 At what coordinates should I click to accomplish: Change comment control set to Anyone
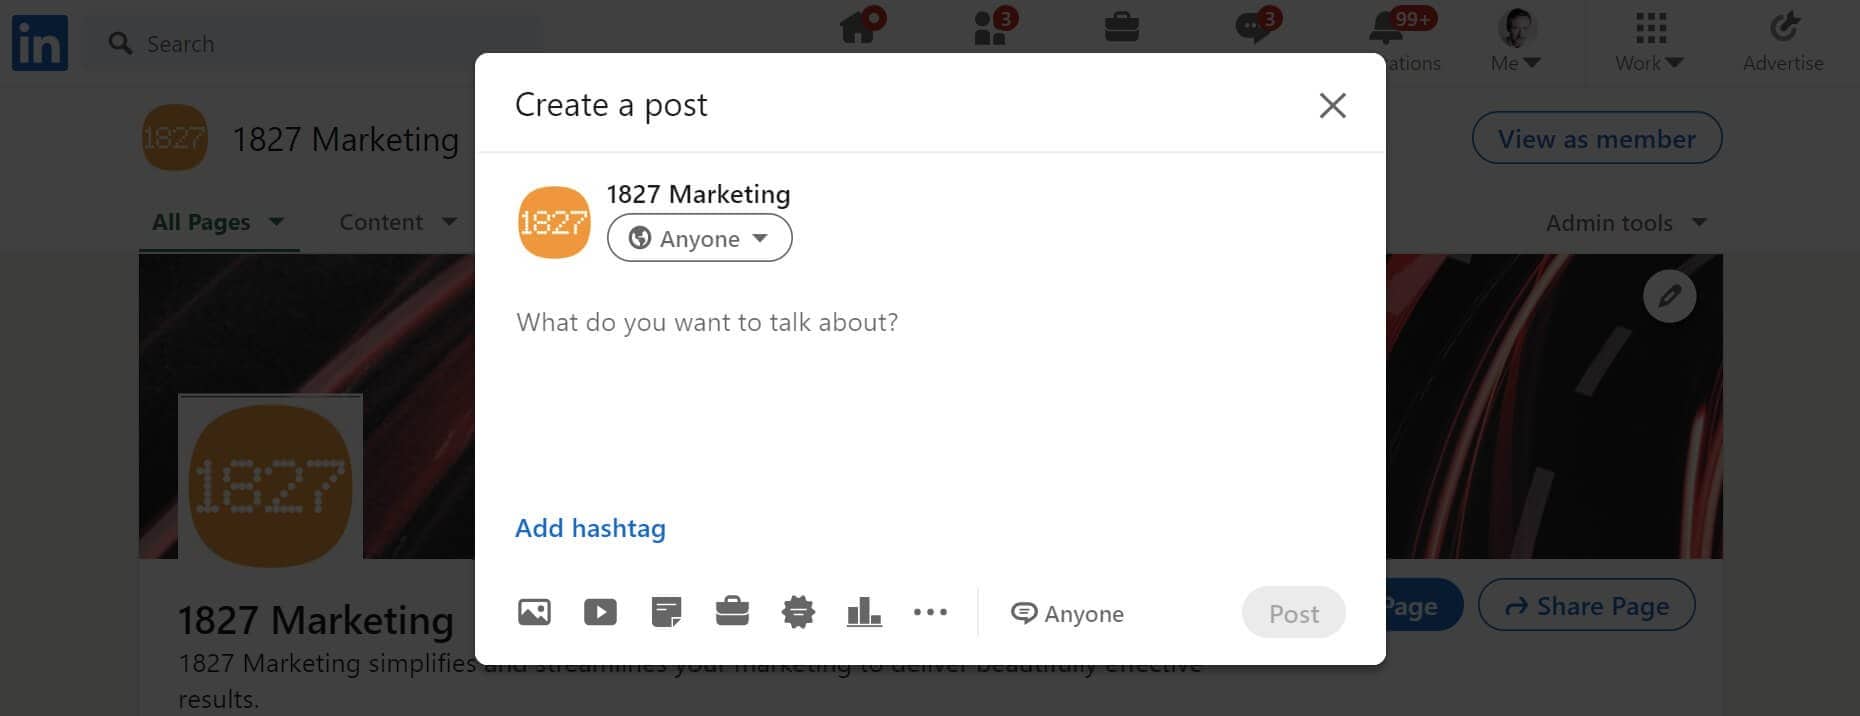click(1067, 613)
